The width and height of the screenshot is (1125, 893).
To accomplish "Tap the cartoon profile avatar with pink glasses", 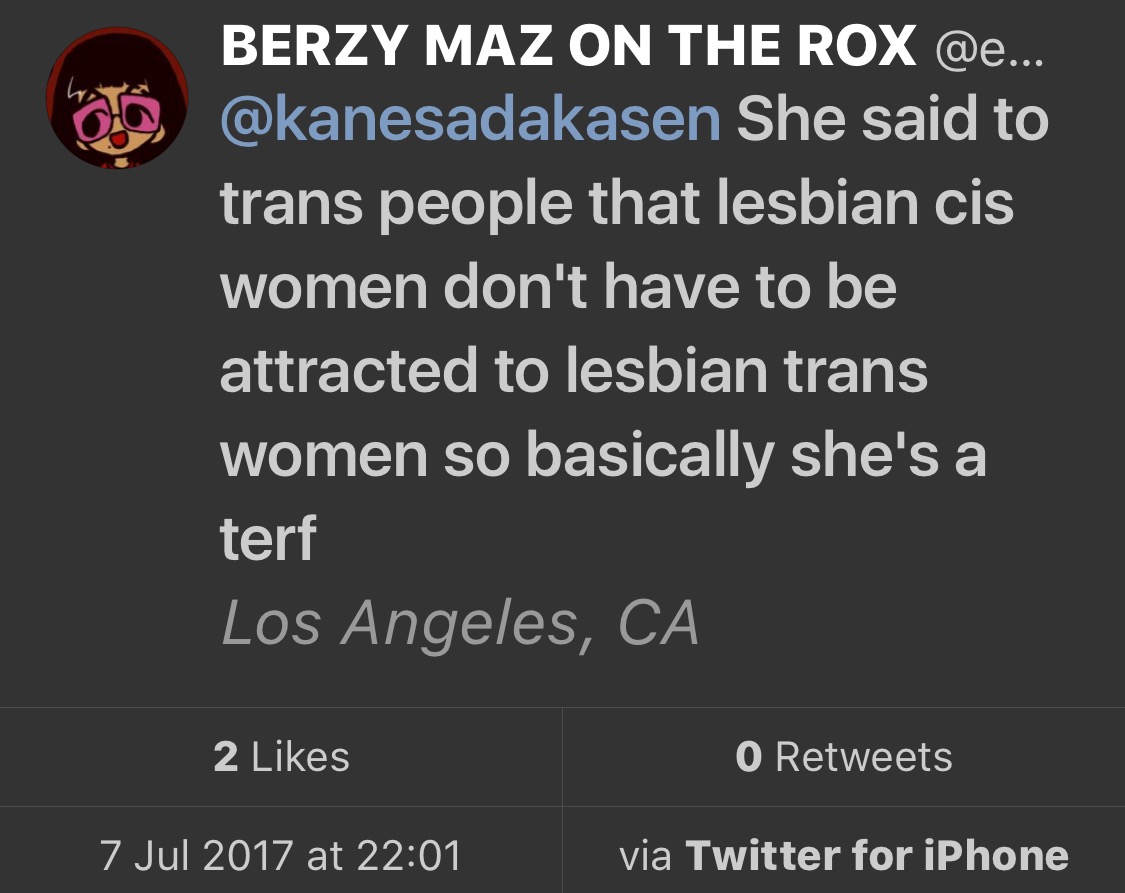I will pyautogui.click(x=117, y=98).
